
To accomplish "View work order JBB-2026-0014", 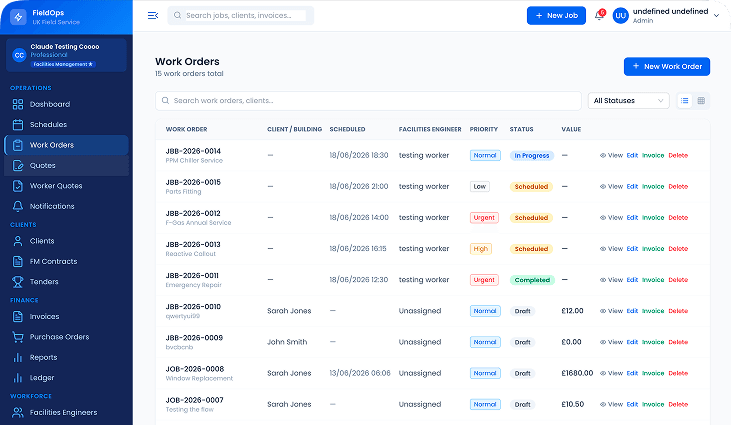I will tap(611, 156).
